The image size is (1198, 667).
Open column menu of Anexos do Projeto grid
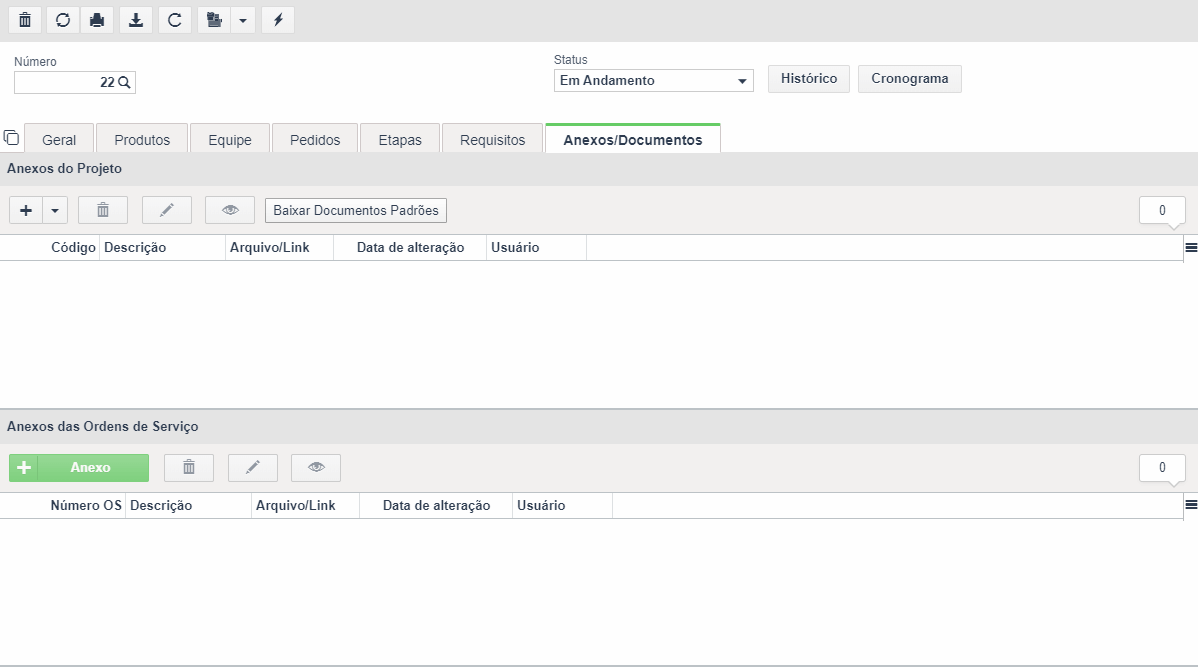[x=1190, y=248]
